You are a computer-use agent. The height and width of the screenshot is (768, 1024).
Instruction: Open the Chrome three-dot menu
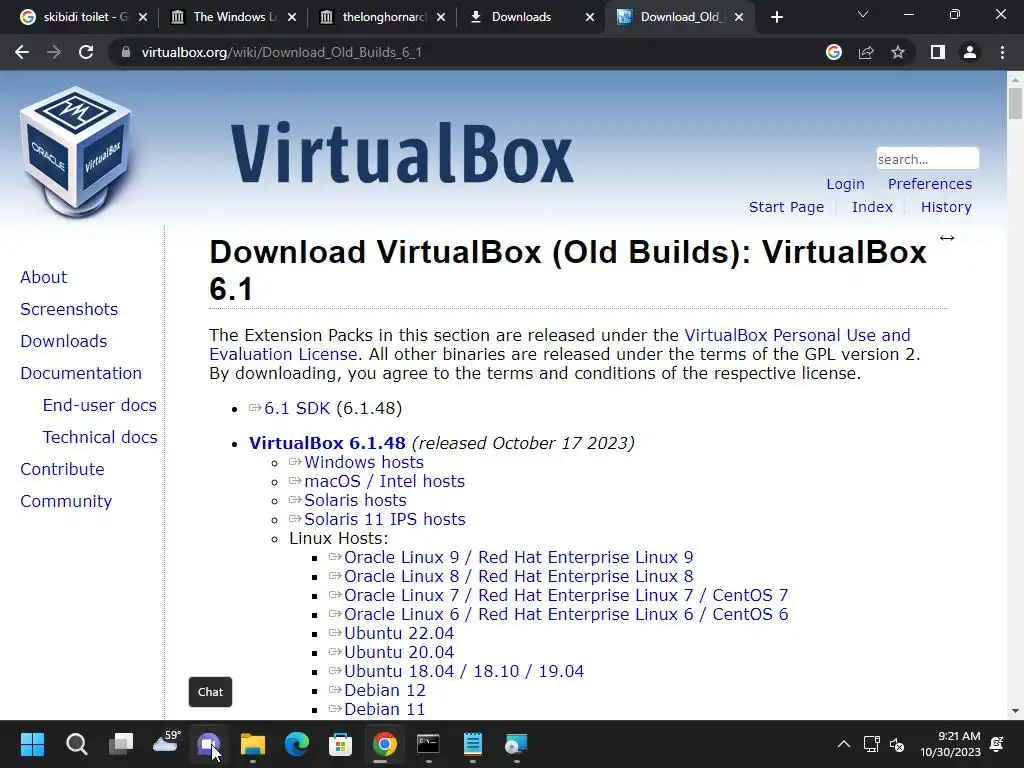pyautogui.click(x=1002, y=52)
